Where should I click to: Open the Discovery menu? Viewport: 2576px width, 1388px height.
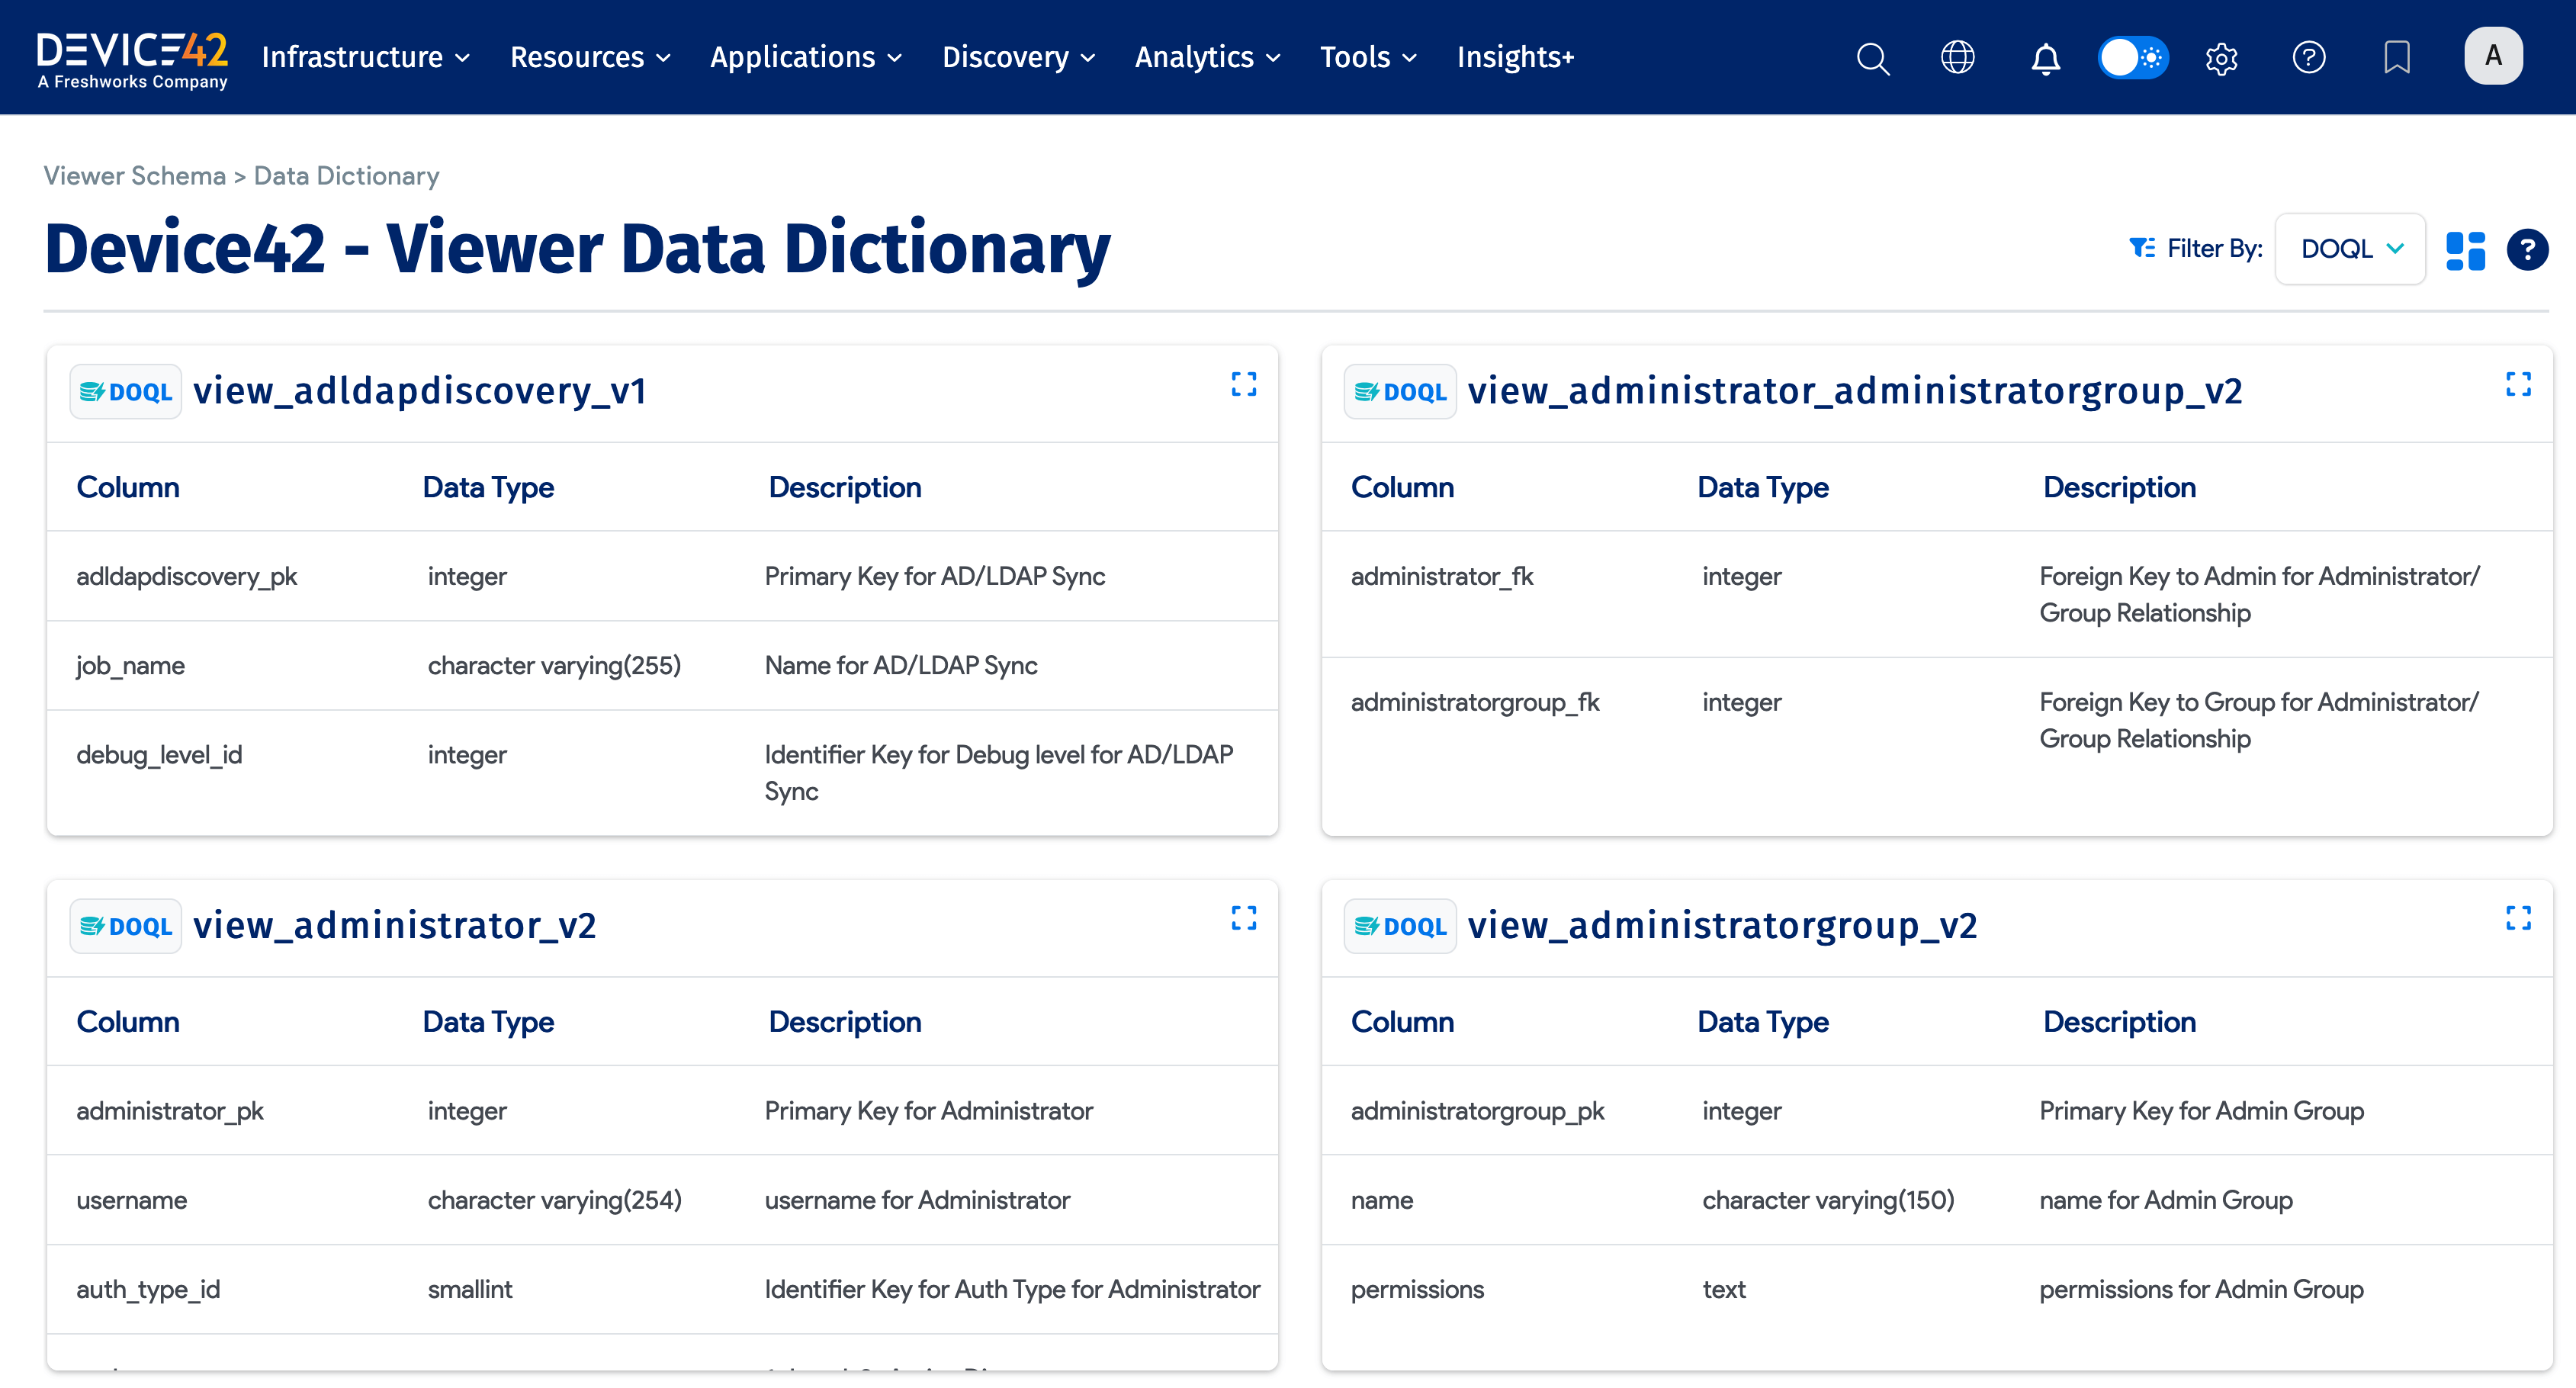point(1019,57)
